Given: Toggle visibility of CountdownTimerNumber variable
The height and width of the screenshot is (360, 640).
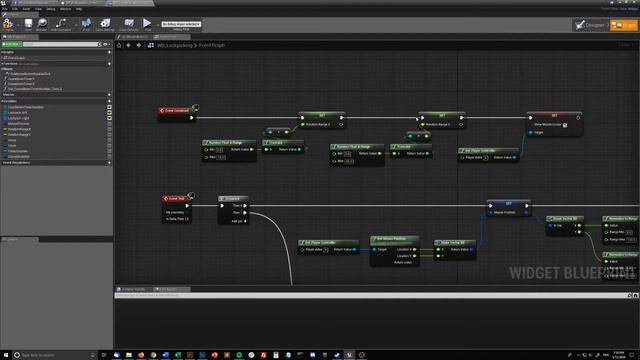Looking at the screenshot, I should [109, 107].
